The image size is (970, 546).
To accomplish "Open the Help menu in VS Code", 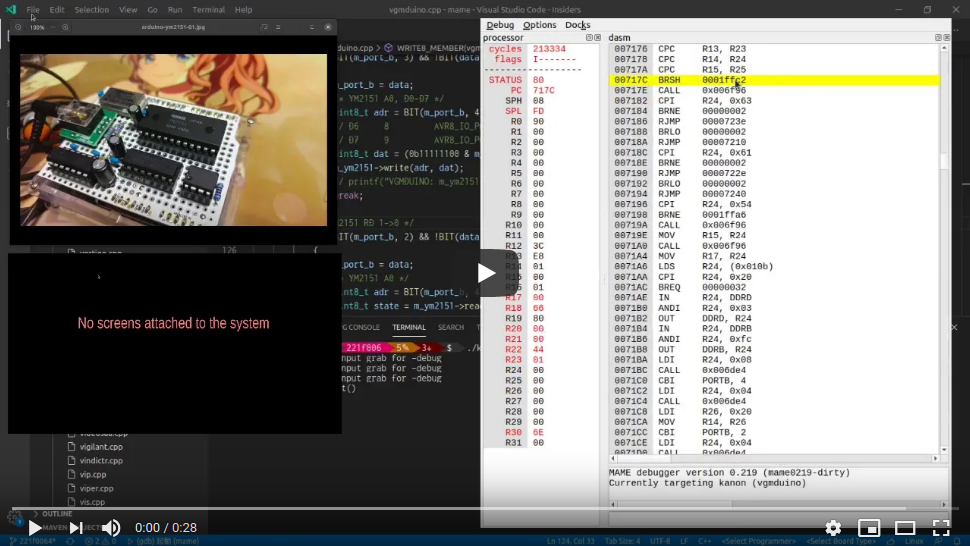I will [243, 9].
